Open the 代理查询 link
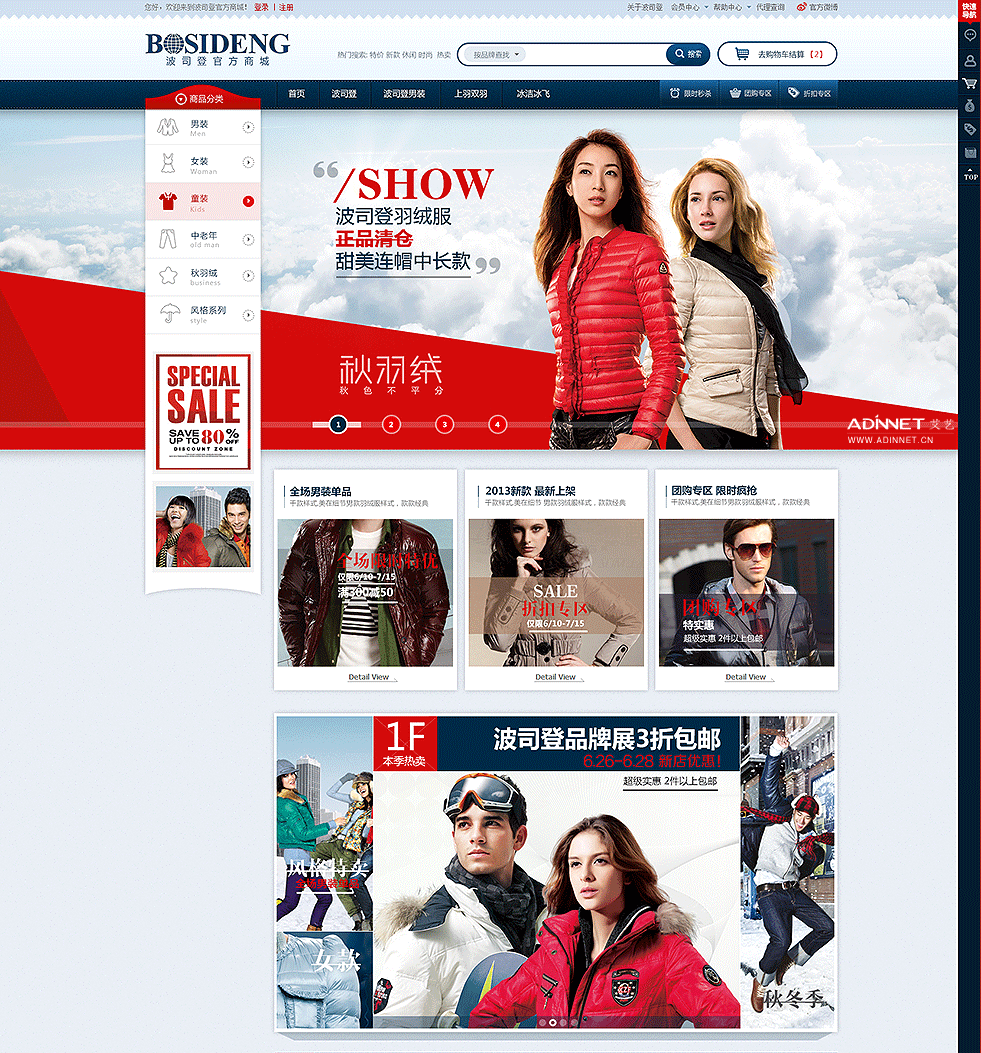 770,7
